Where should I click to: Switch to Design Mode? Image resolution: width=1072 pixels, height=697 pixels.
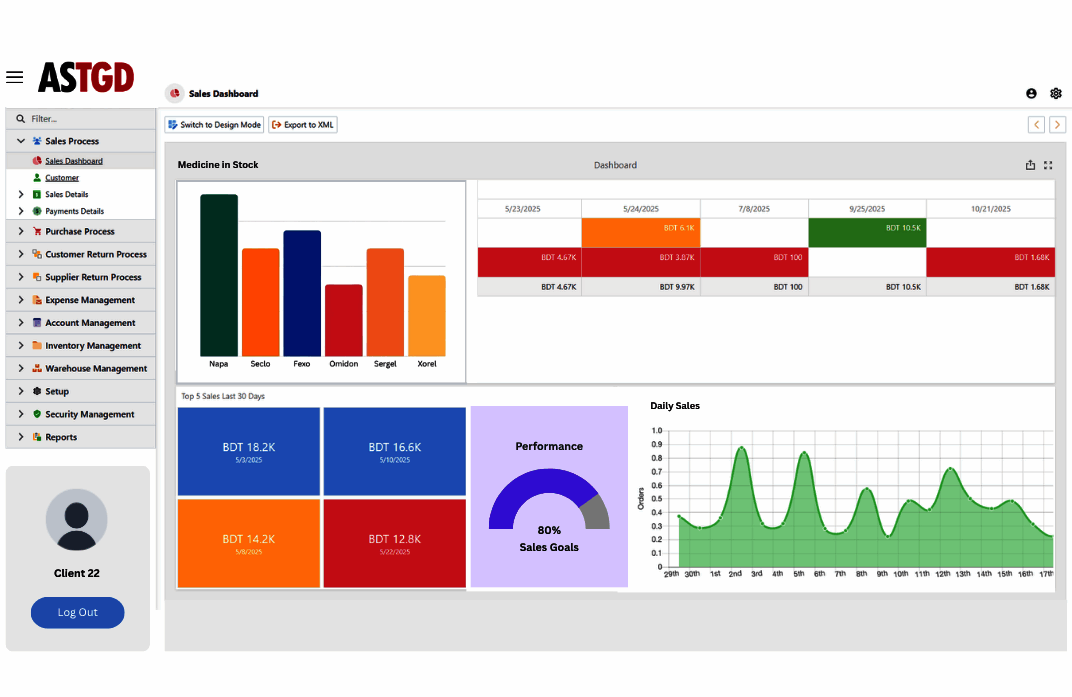point(214,124)
